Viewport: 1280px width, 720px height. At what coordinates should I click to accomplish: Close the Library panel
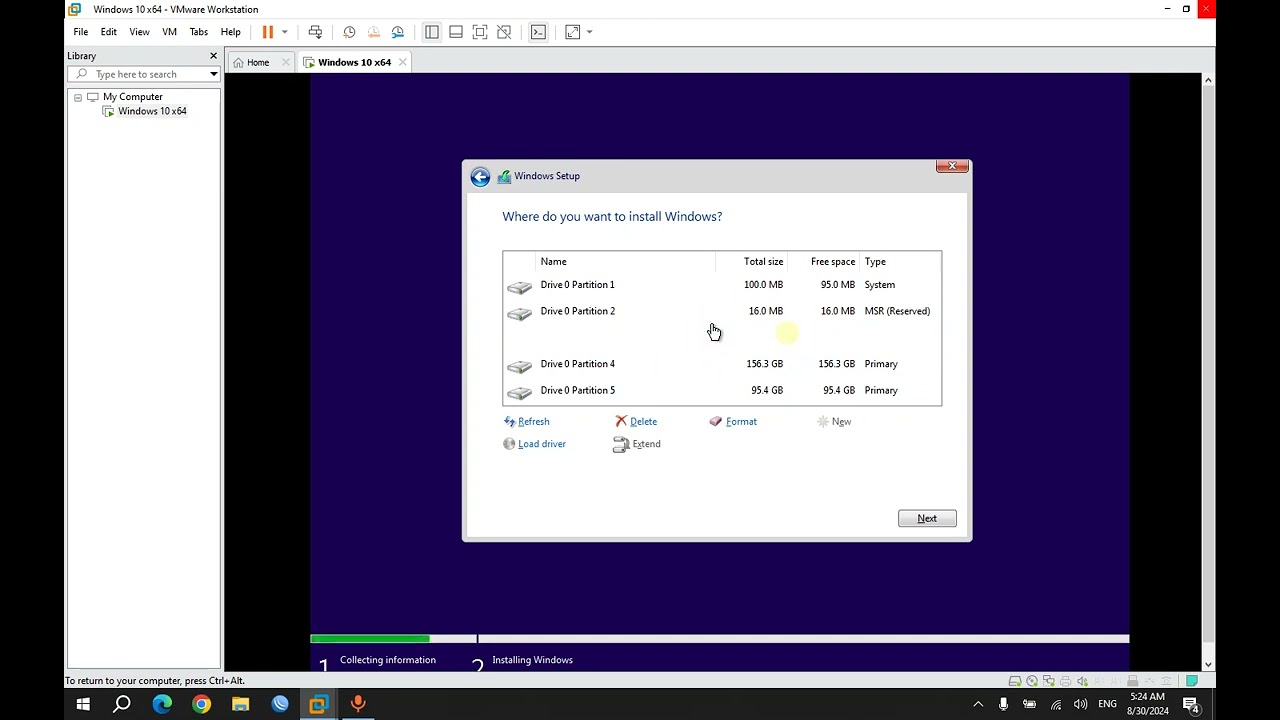pyautogui.click(x=213, y=56)
